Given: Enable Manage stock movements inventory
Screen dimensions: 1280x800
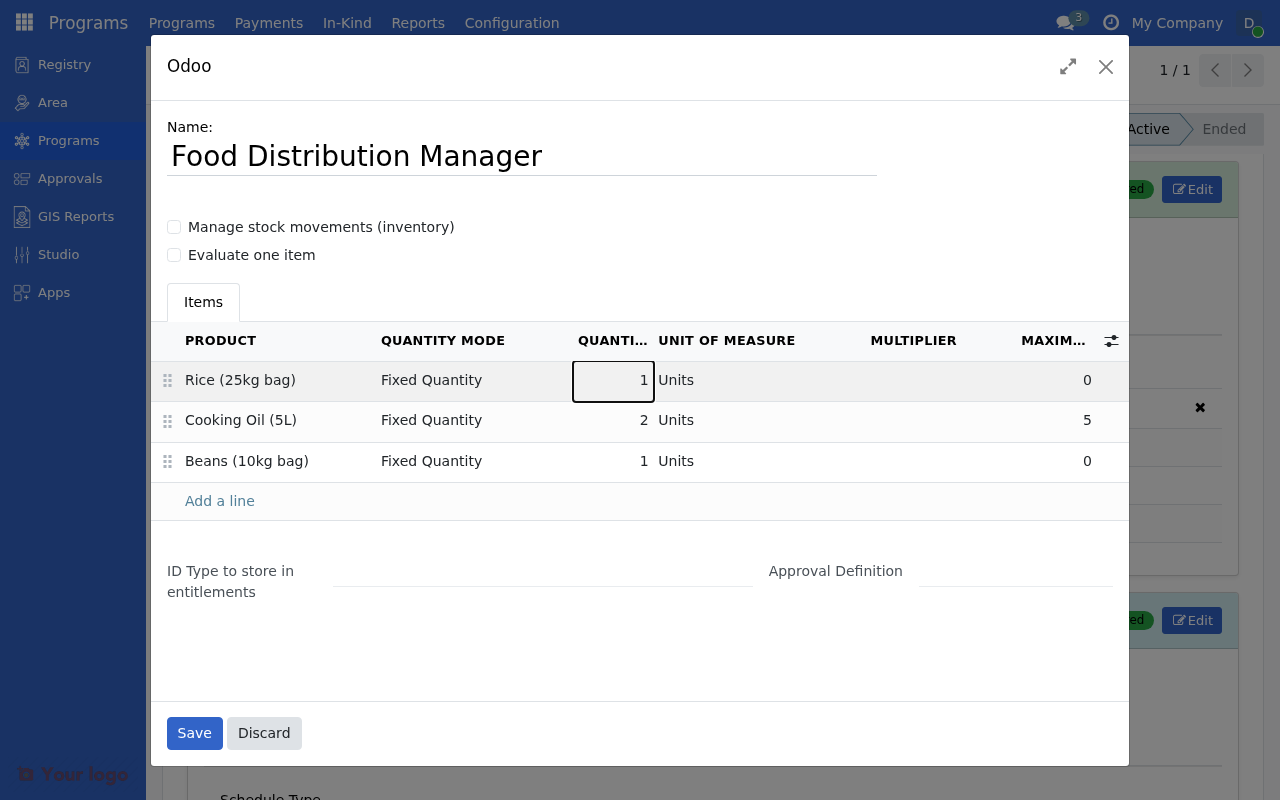Looking at the screenshot, I should pos(174,227).
